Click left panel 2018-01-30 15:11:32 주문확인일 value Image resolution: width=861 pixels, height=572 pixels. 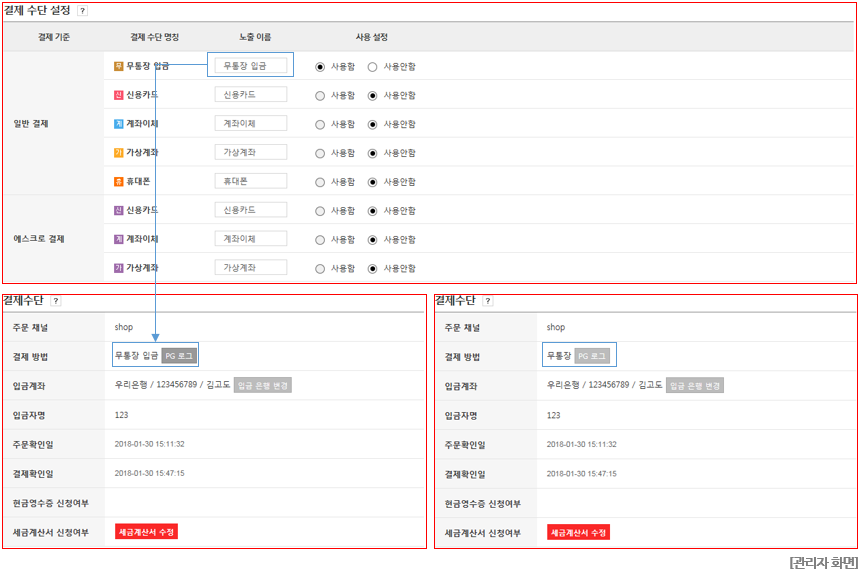149,444
